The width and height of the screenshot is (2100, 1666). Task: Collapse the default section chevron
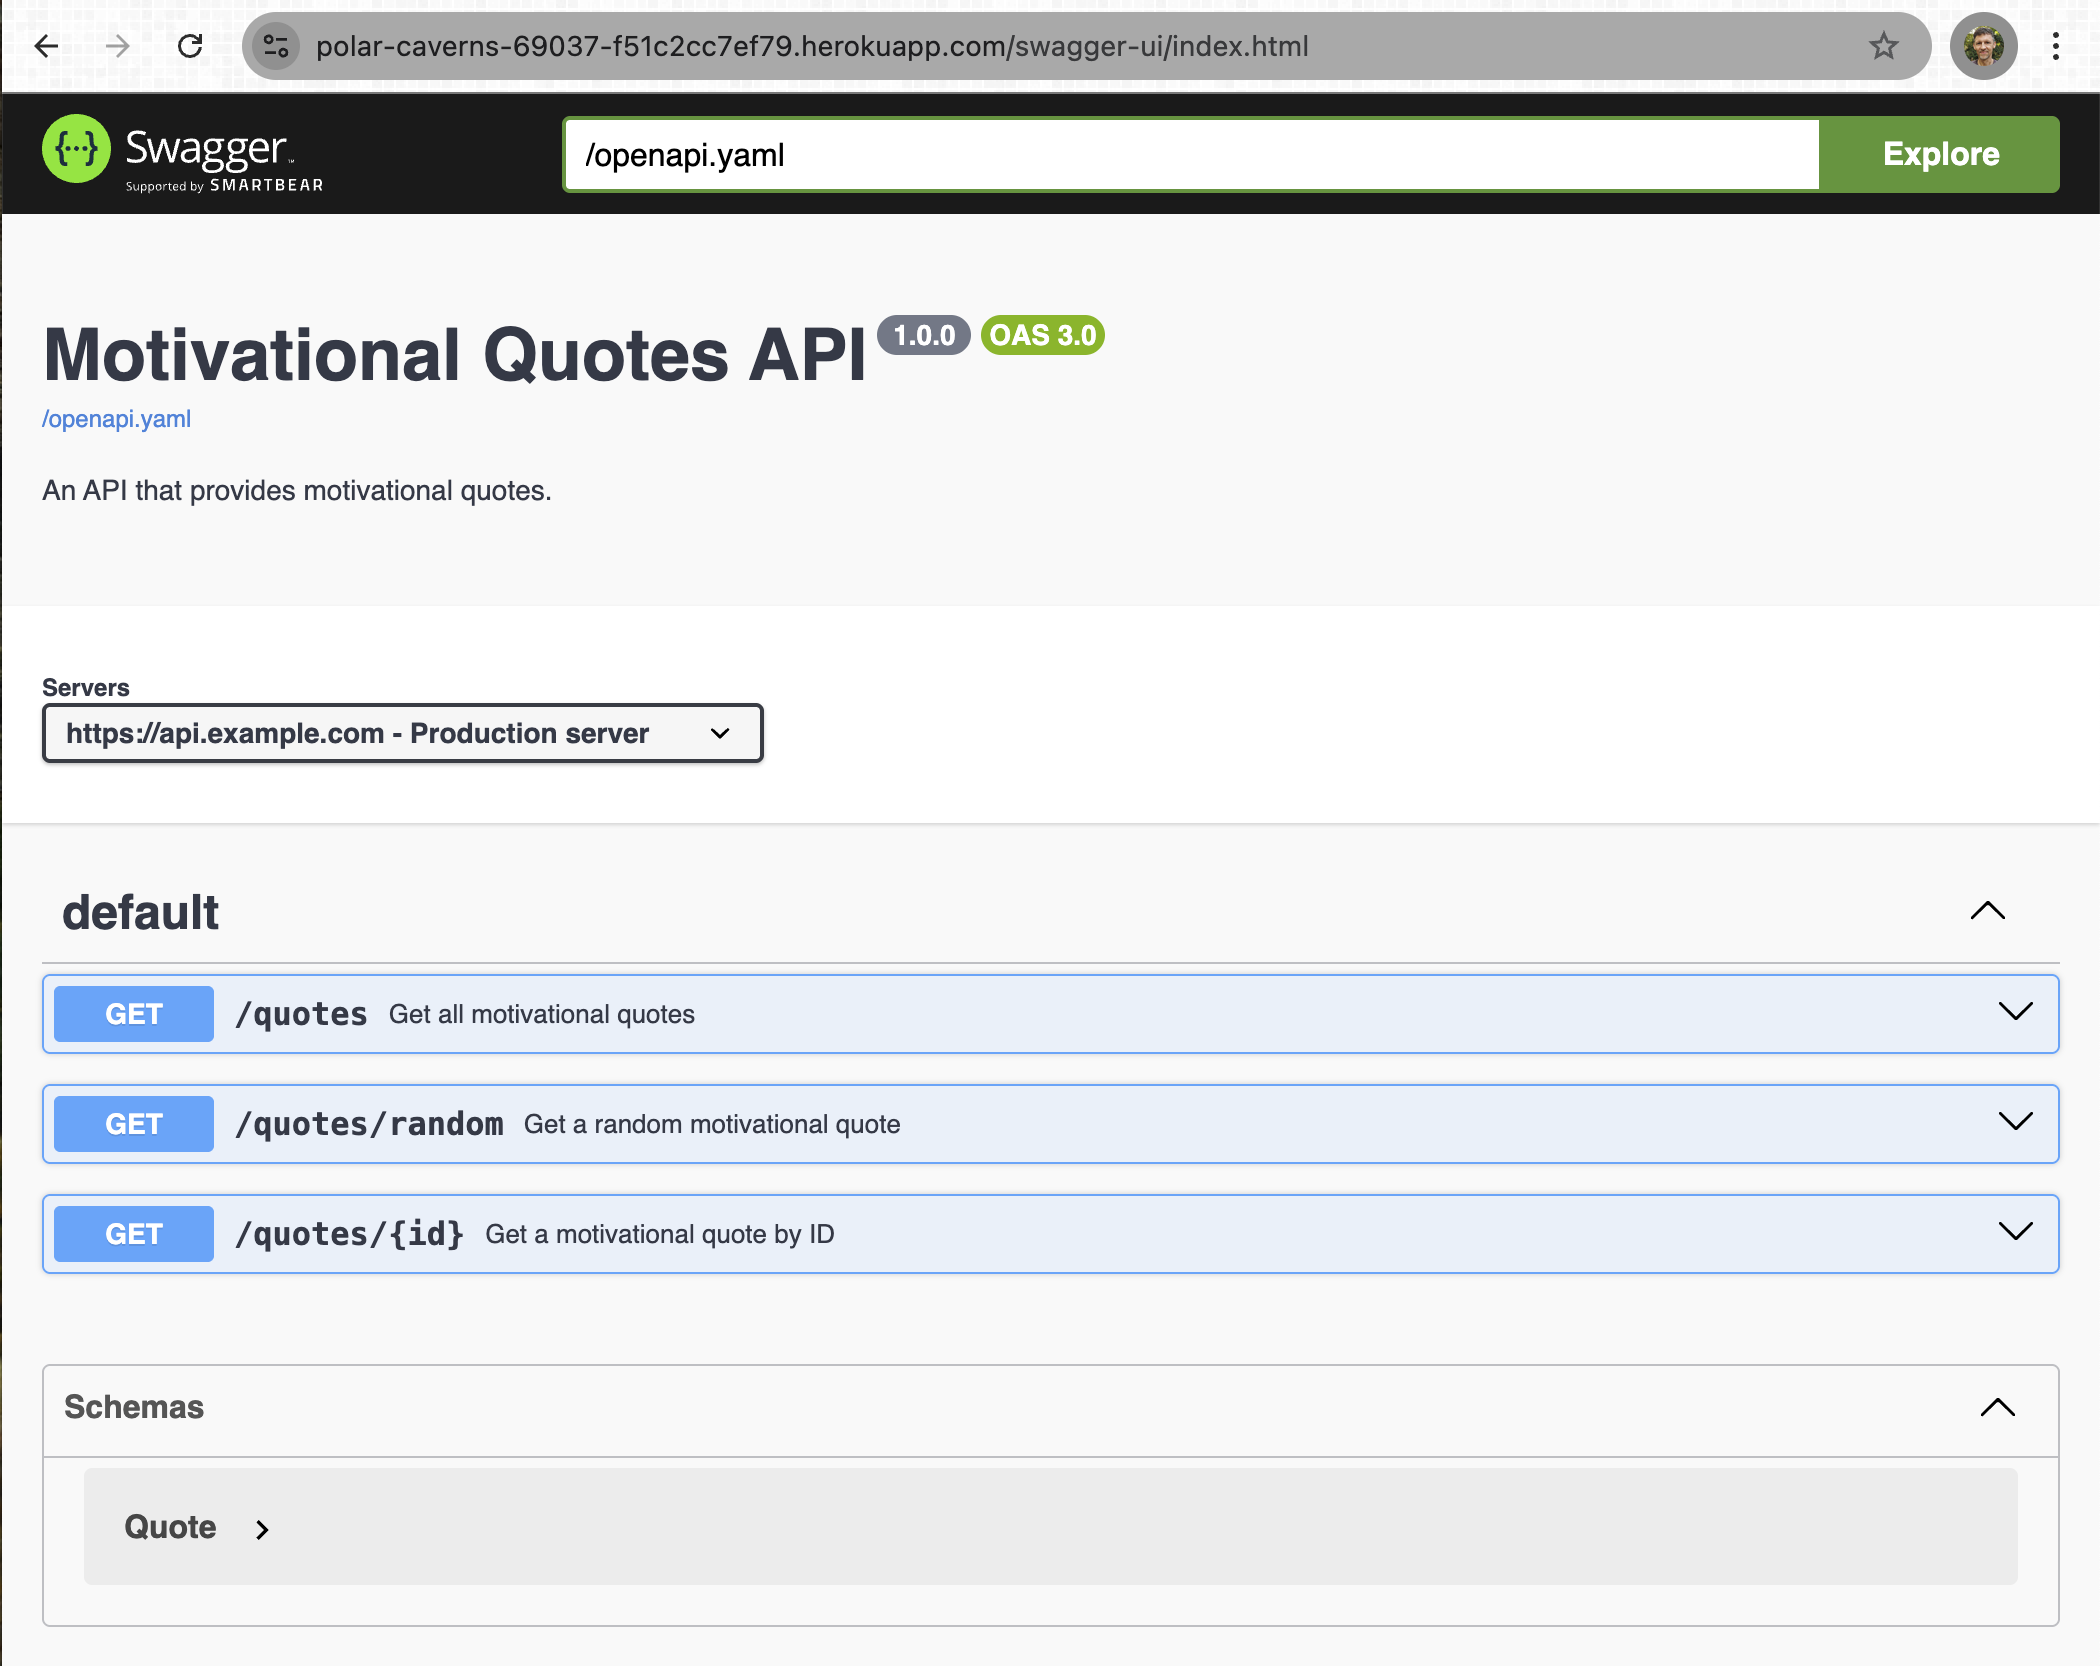[x=1987, y=911]
